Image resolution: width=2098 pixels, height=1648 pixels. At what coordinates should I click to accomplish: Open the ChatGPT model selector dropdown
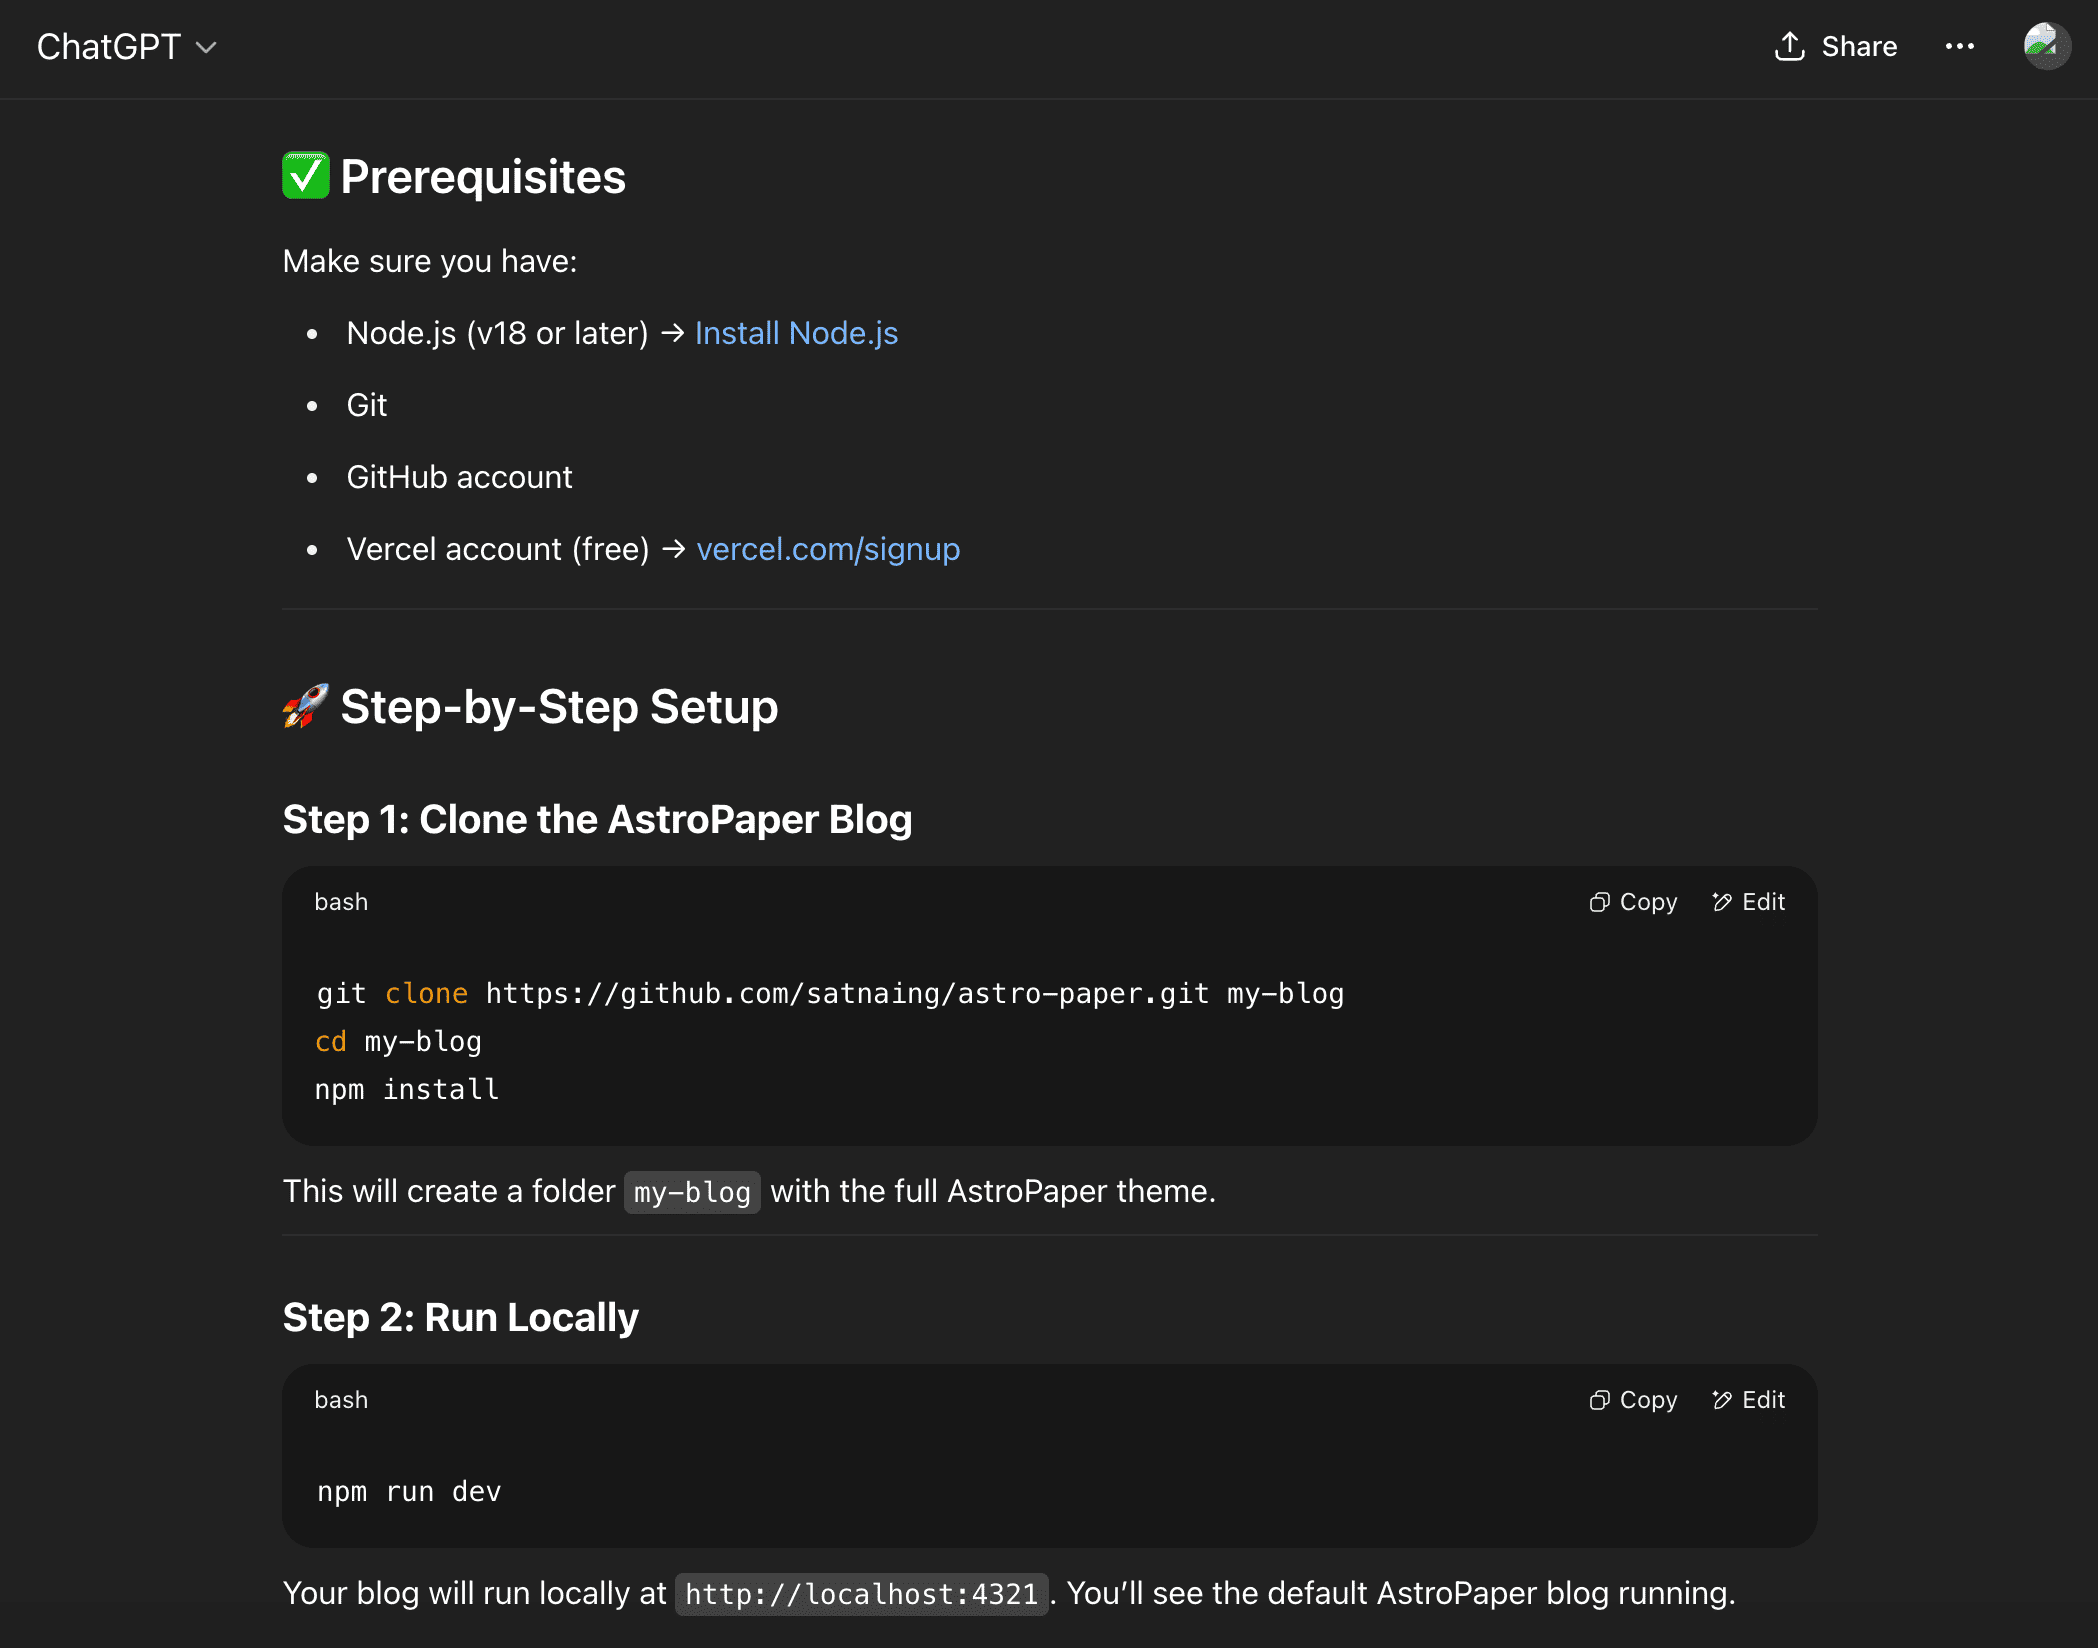127,47
